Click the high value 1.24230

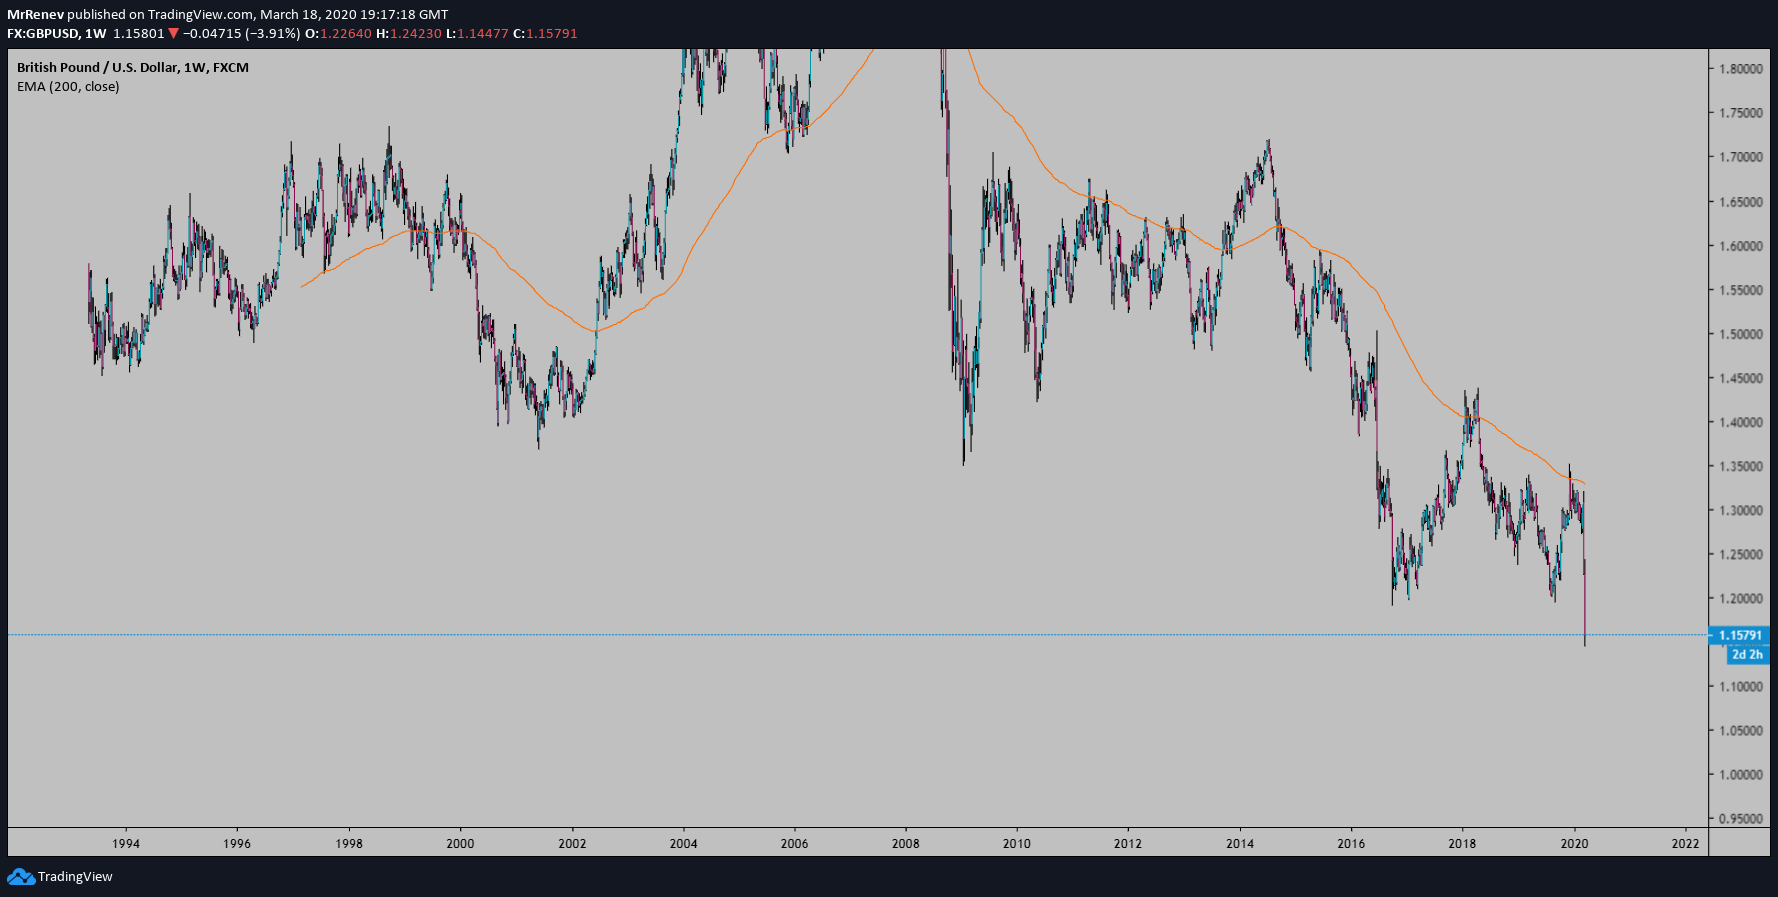click(416, 33)
